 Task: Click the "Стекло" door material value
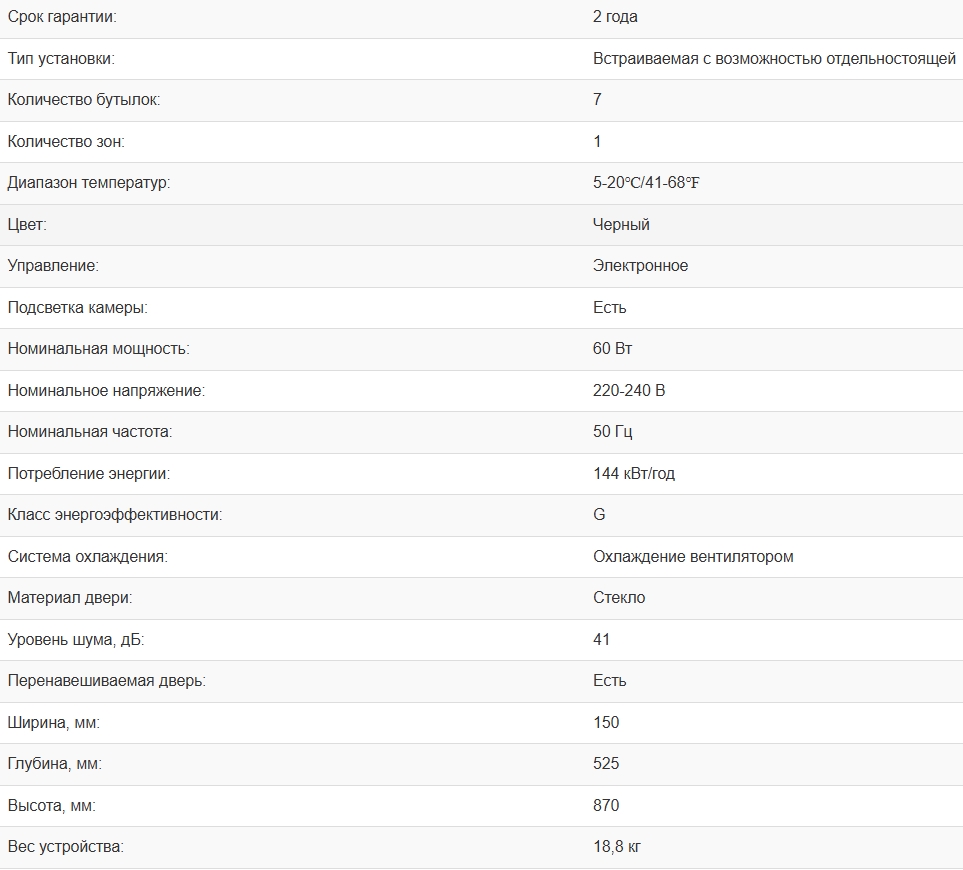coord(619,598)
